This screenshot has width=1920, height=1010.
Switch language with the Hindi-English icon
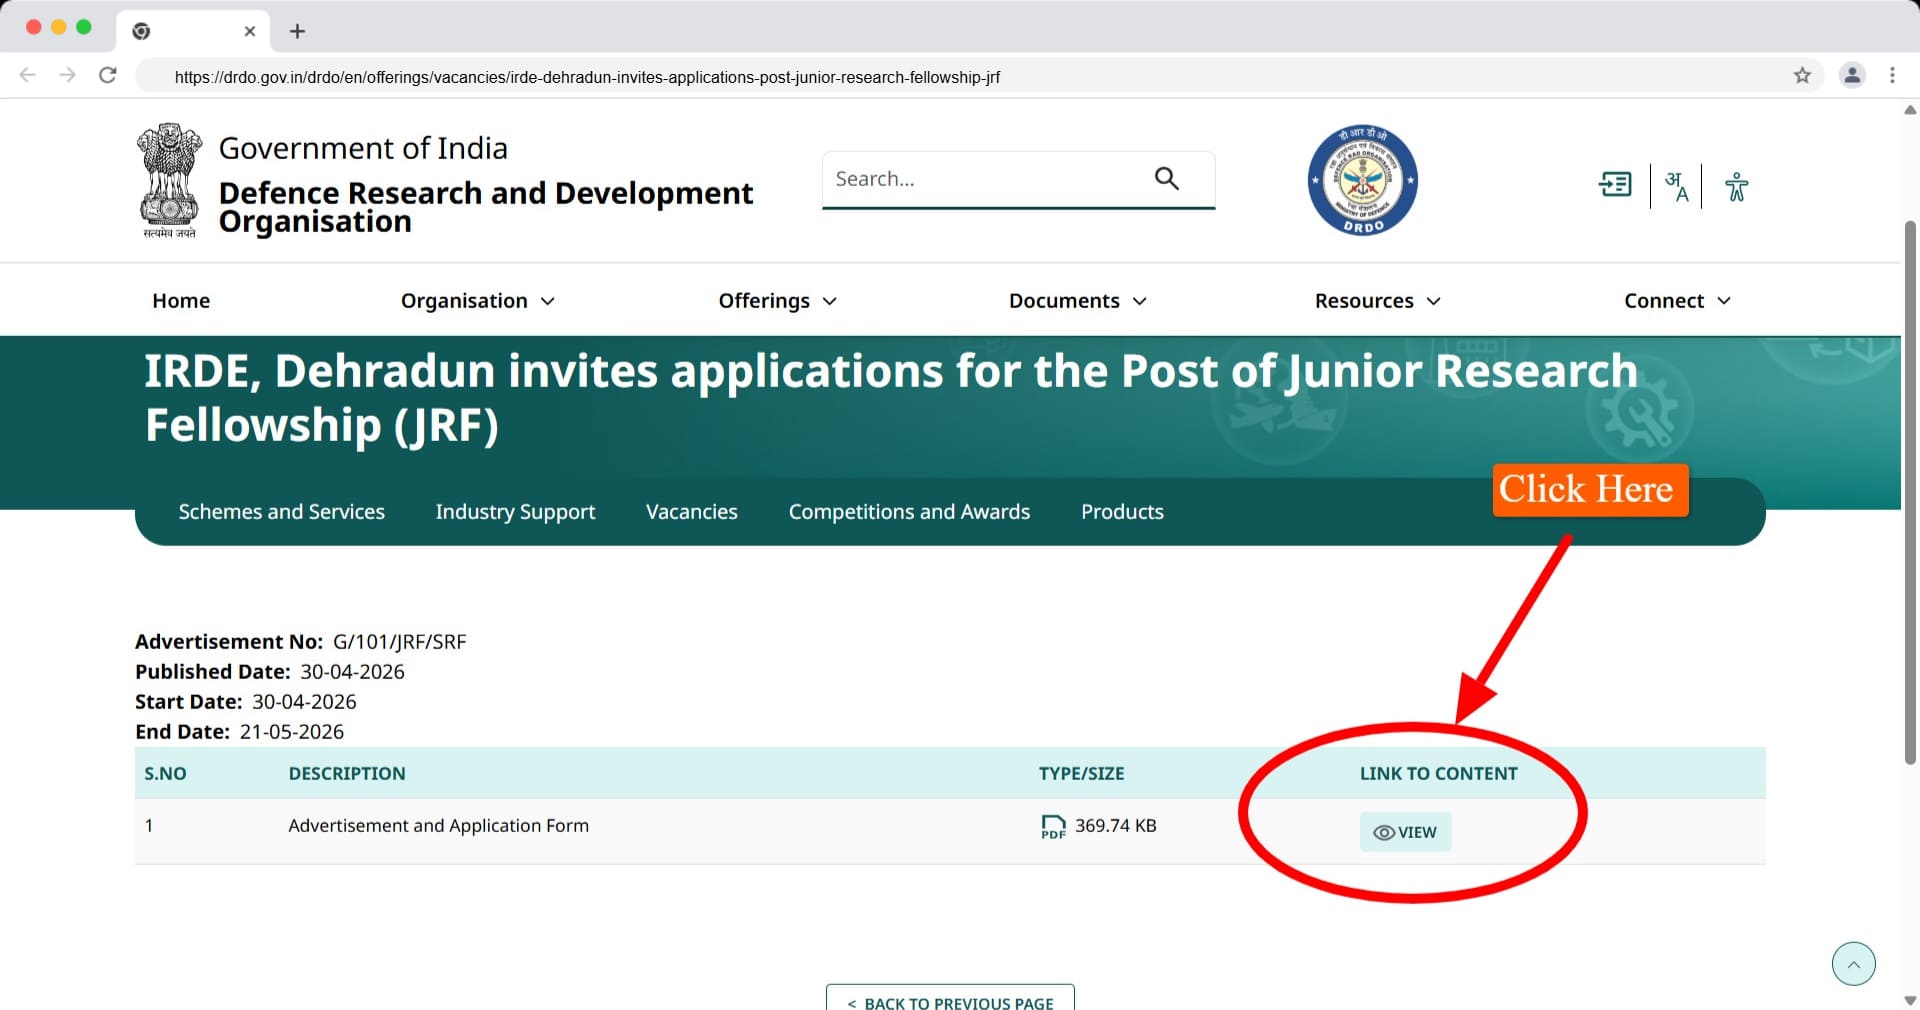pyautogui.click(x=1676, y=186)
